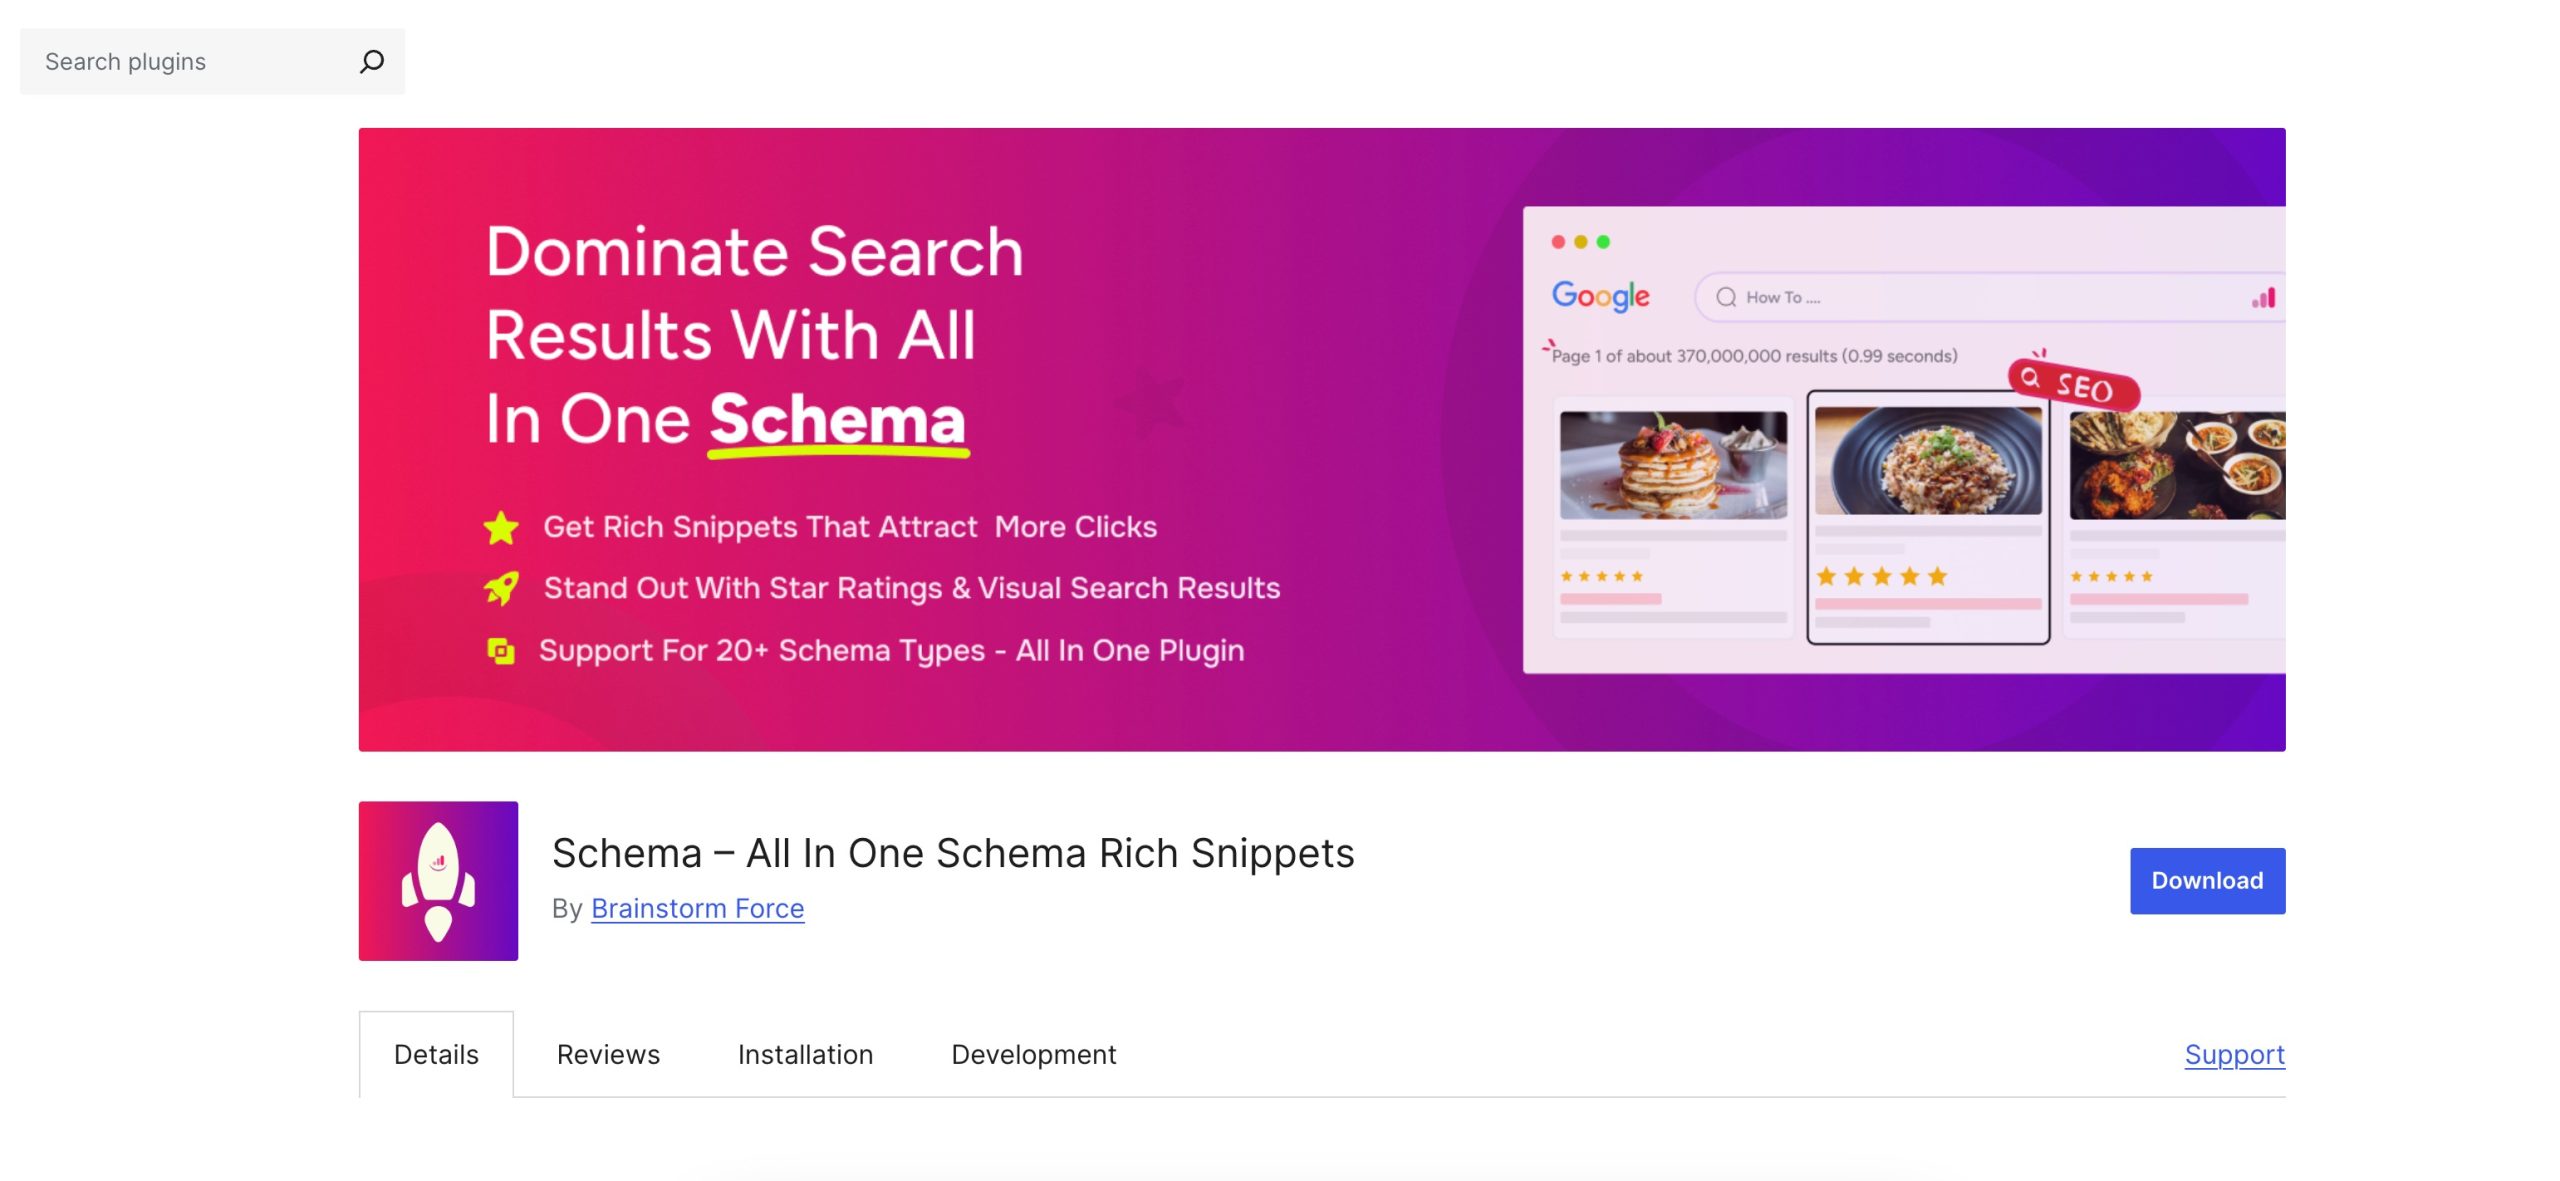Click the search magnifier icon
Viewport: 2560px width, 1181px height.
pyautogui.click(x=371, y=62)
